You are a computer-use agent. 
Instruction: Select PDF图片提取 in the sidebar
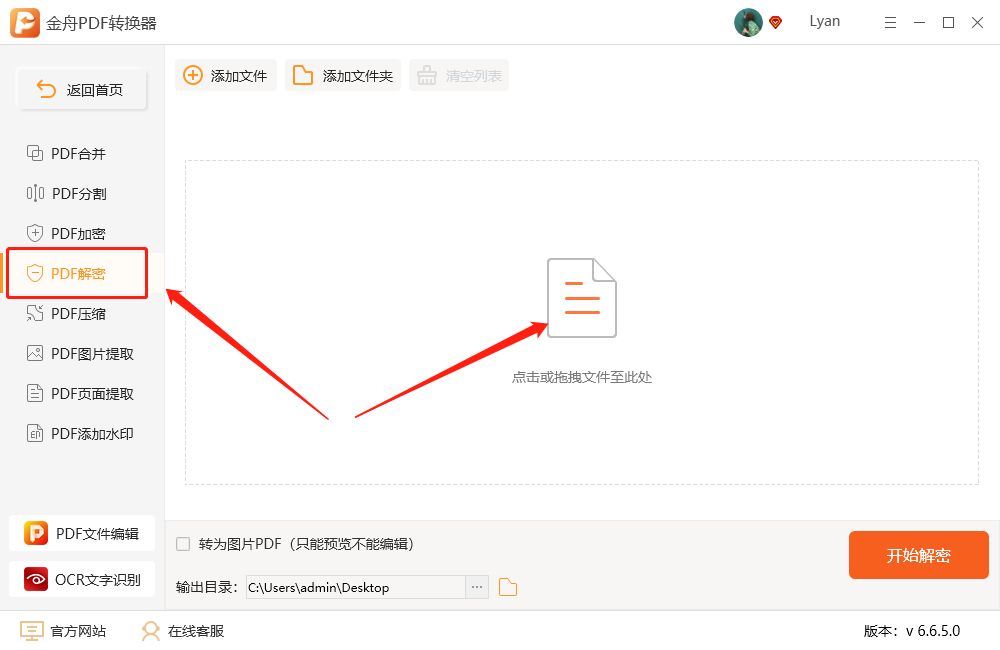pyautogui.click(x=80, y=354)
